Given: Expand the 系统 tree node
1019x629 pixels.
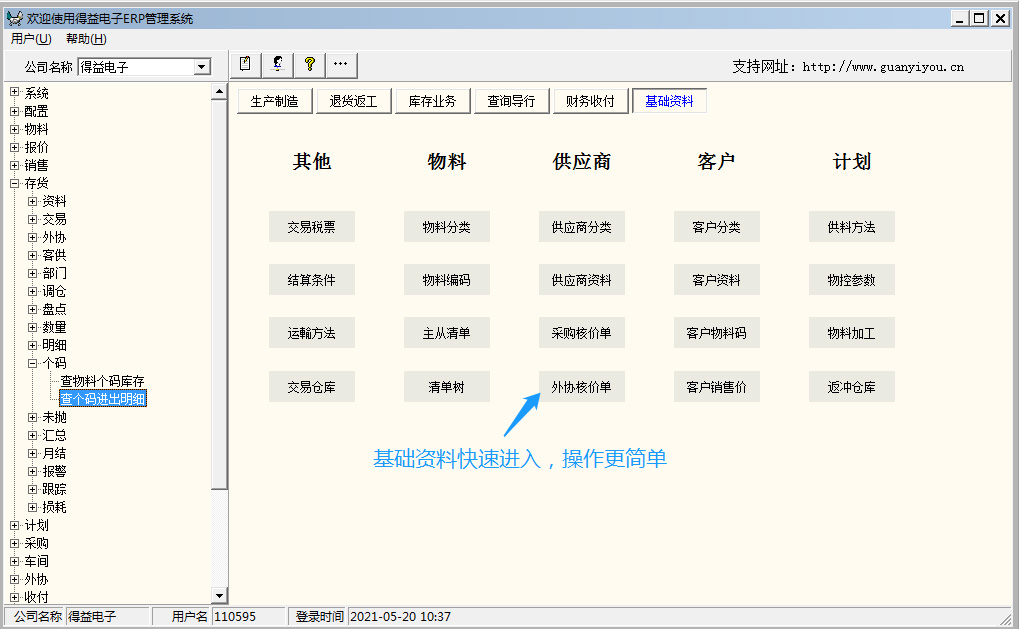Looking at the screenshot, I should point(15,93).
